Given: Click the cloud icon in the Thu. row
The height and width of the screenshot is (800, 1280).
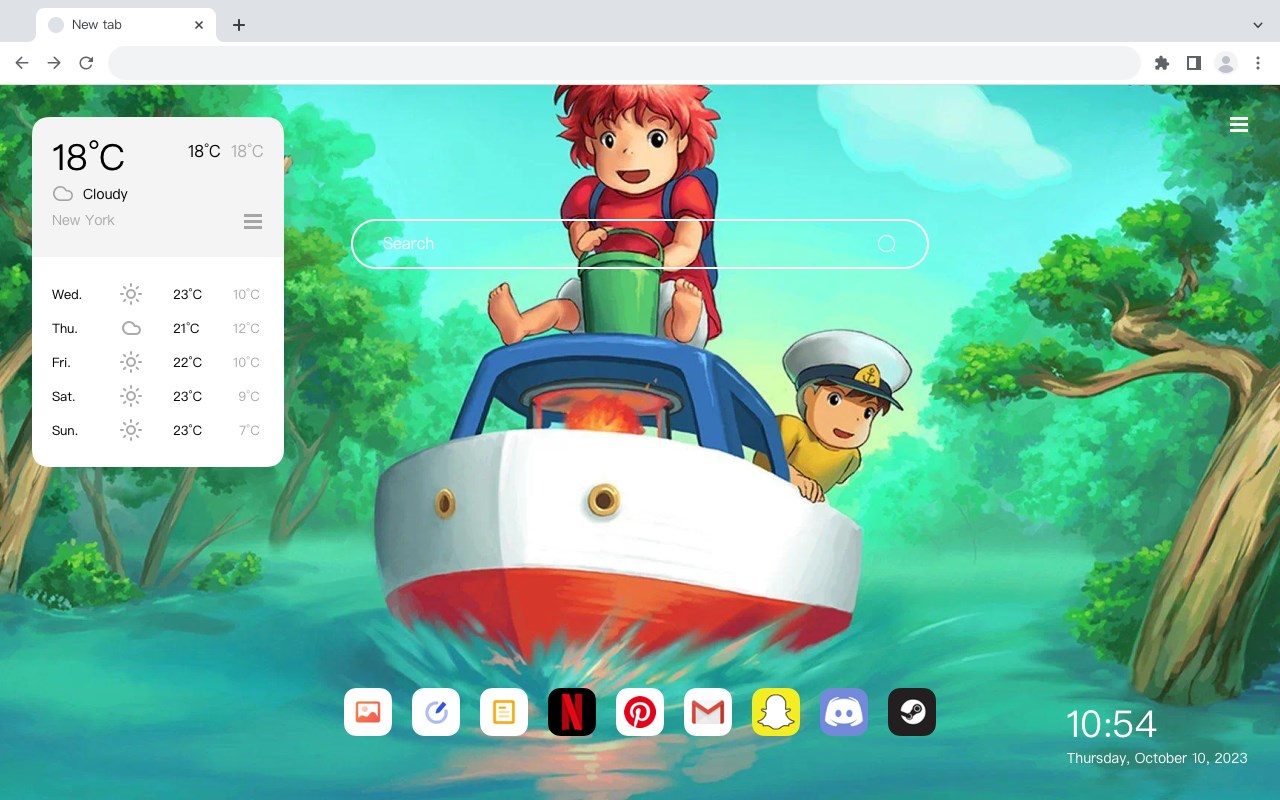Looking at the screenshot, I should 131,328.
